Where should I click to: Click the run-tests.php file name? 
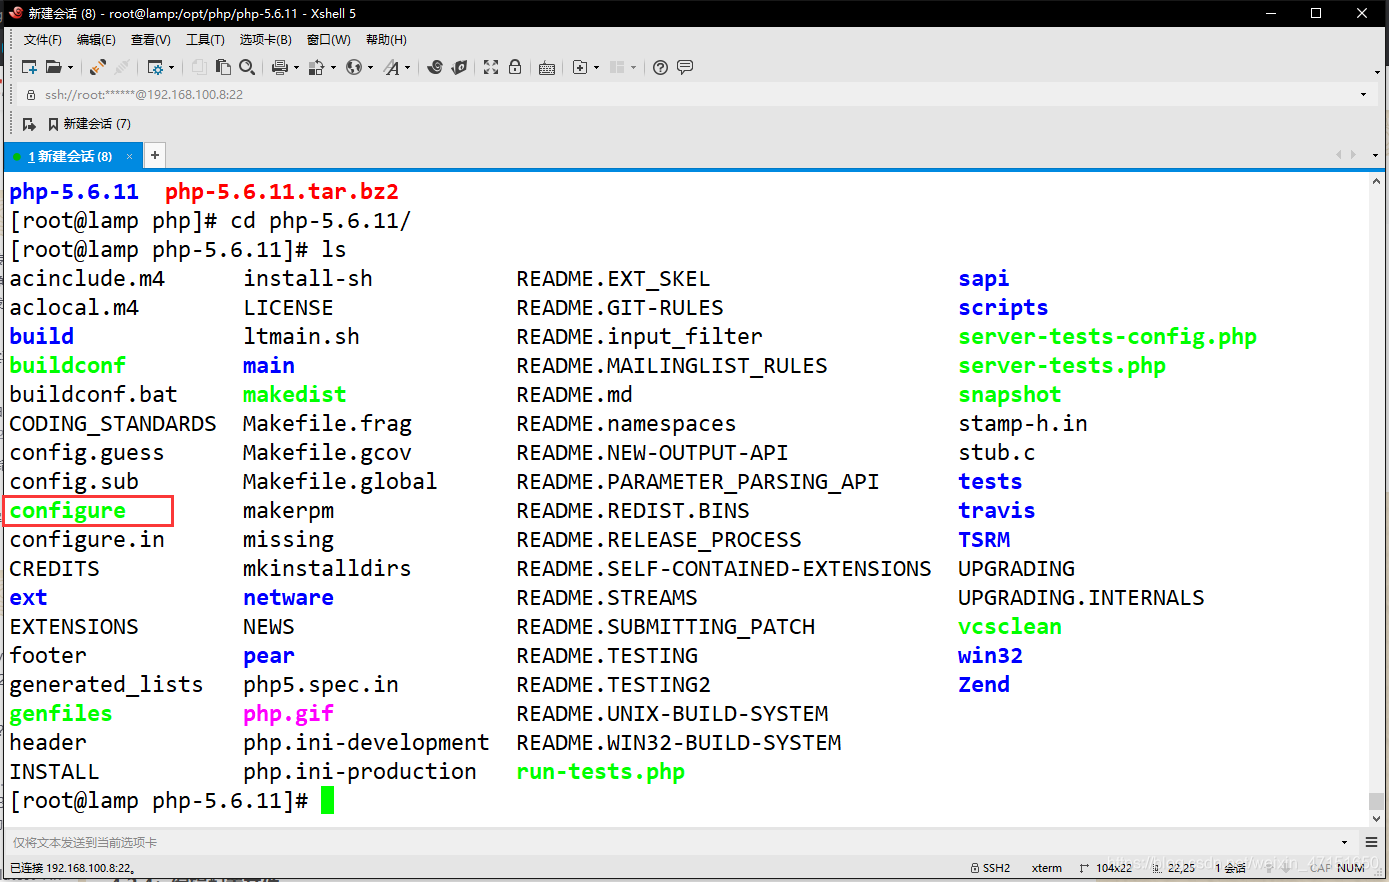click(x=601, y=772)
